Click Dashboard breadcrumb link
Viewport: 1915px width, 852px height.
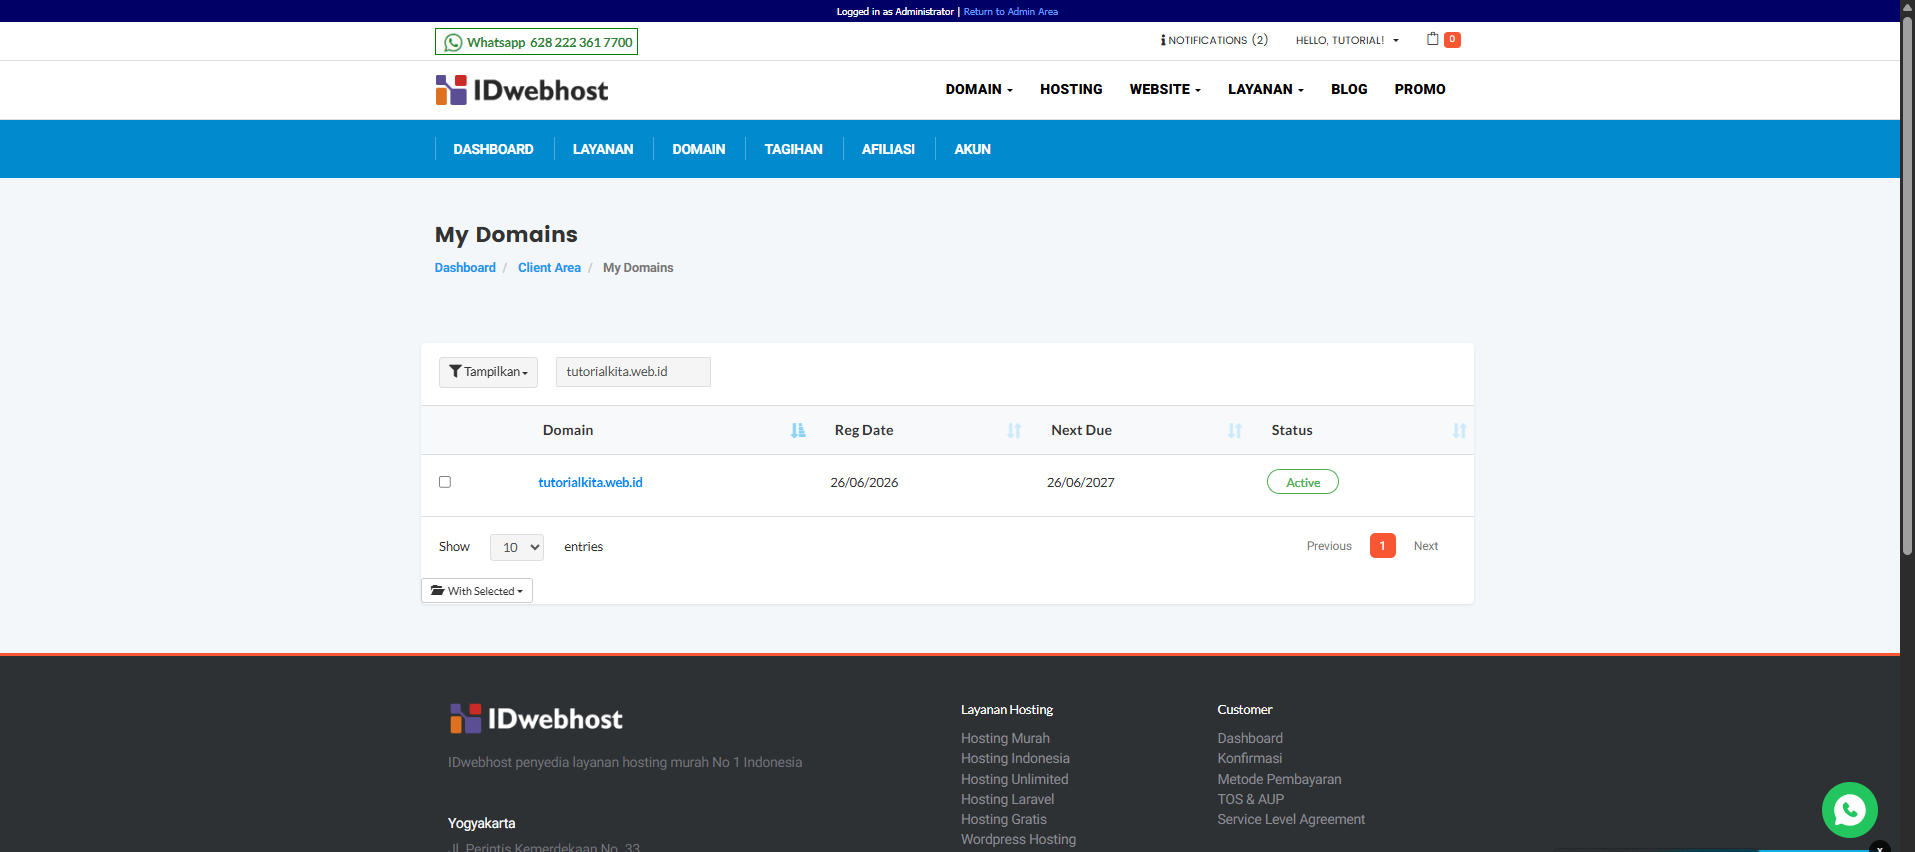pos(465,268)
